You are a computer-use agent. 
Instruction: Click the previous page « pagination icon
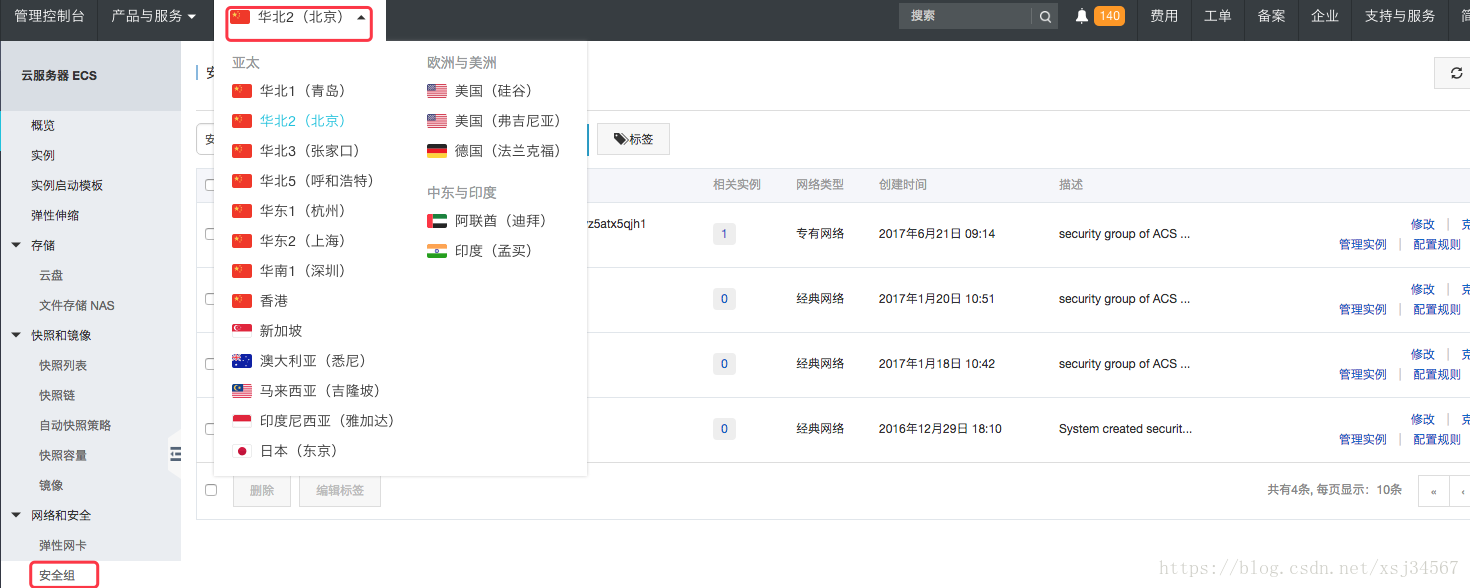(1434, 491)
